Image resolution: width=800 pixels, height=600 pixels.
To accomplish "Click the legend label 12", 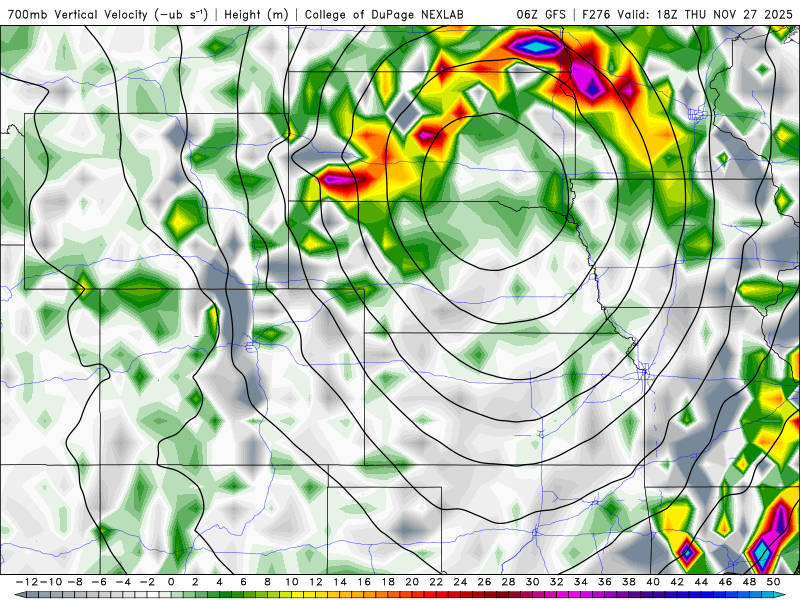I will (316, 582).
